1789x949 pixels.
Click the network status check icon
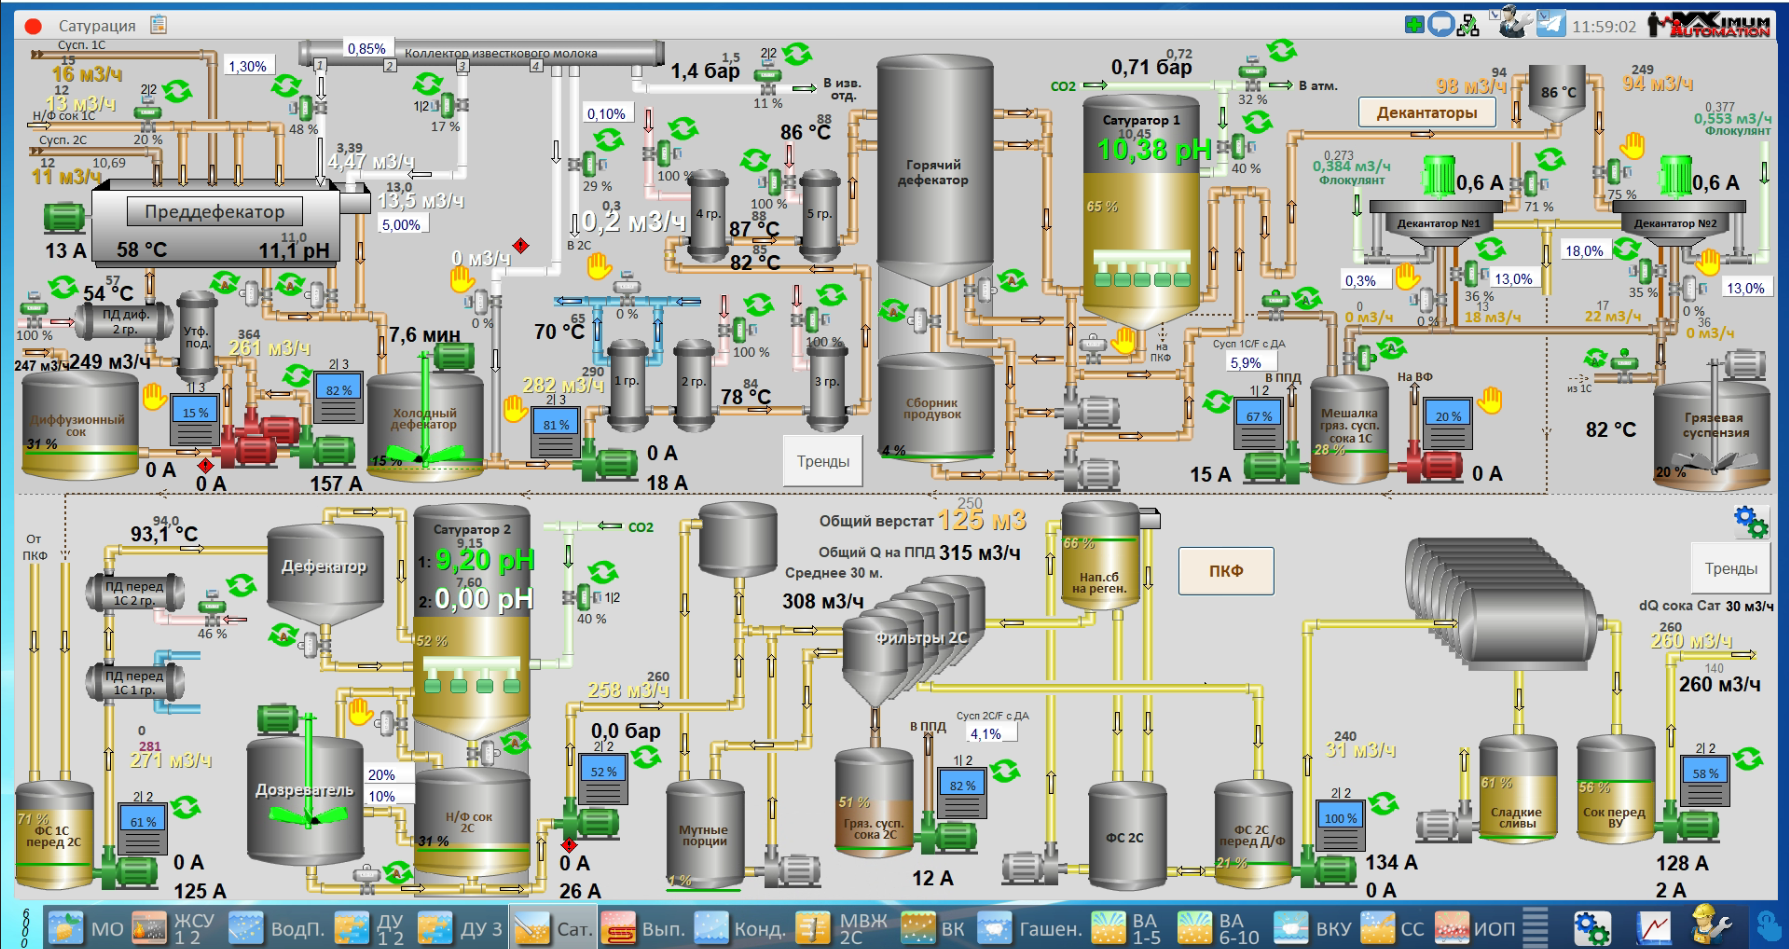point(1468,25)
